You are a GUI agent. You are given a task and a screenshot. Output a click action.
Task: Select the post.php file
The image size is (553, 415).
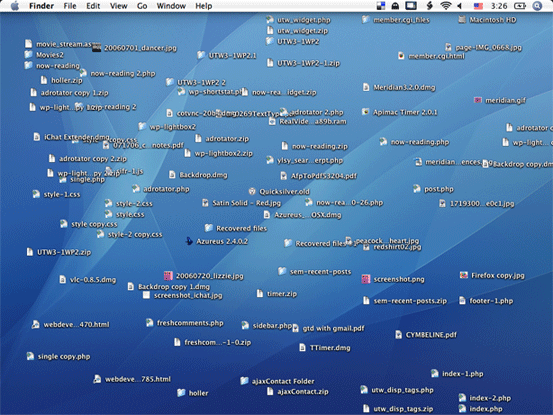coord(433,189)
